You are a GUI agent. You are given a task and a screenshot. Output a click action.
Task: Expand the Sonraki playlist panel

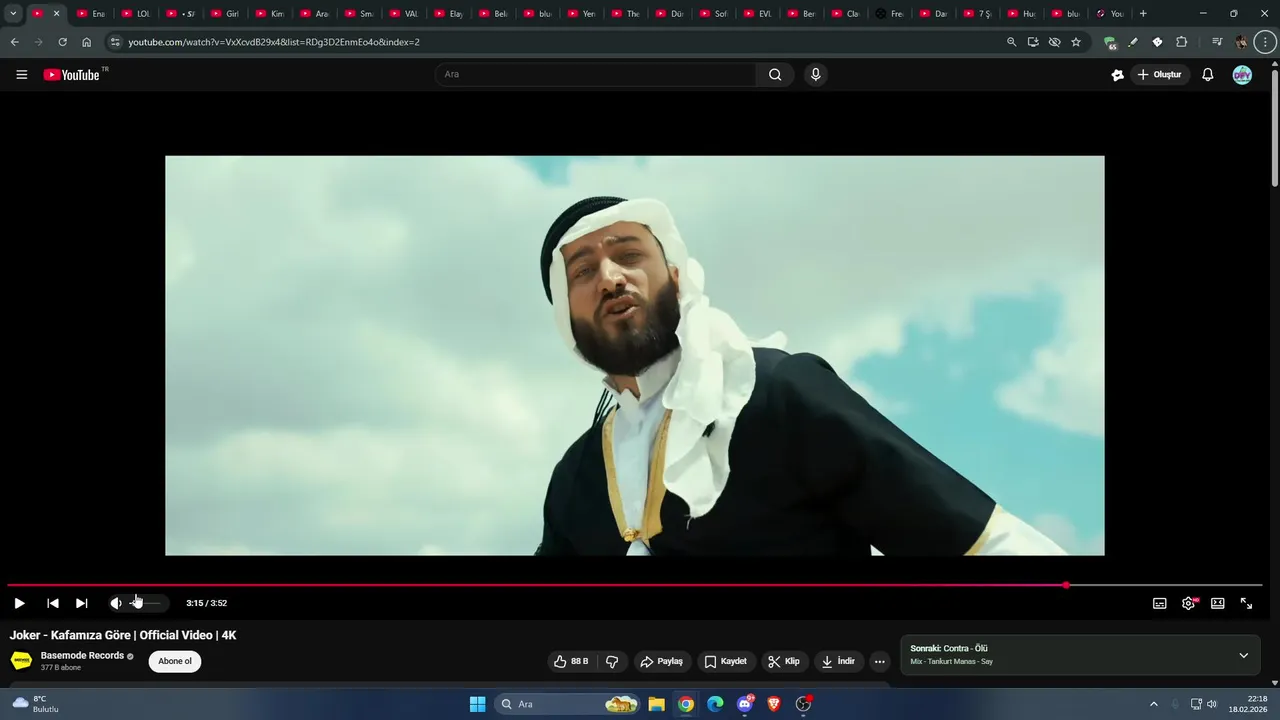1244,656
